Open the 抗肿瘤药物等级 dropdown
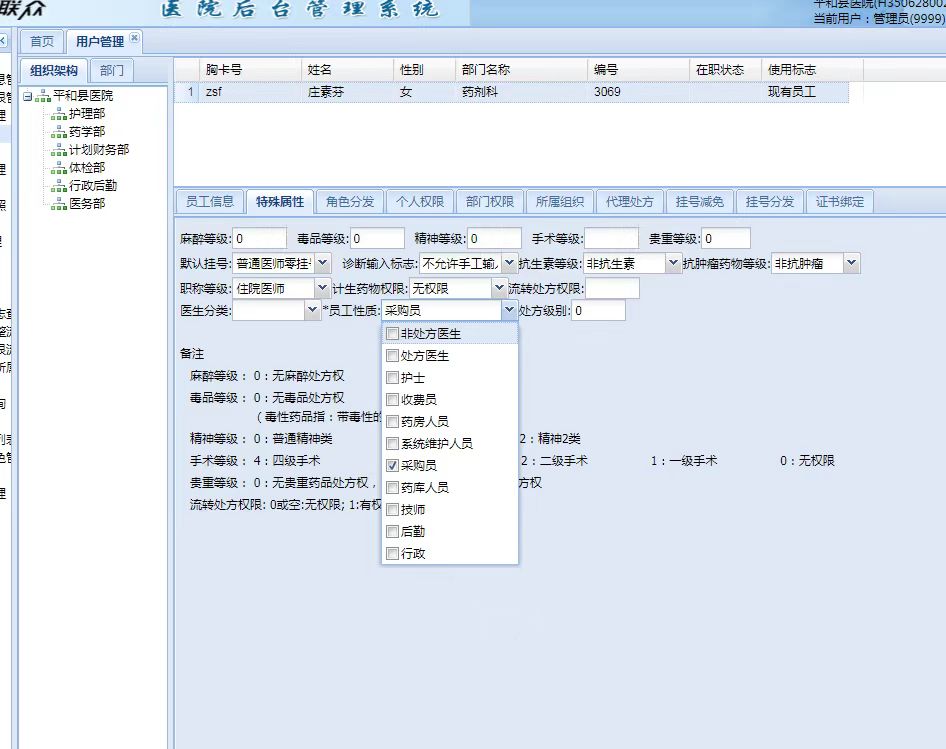The height and width of the screenshot is (749, 946). [x=851, y=263]
